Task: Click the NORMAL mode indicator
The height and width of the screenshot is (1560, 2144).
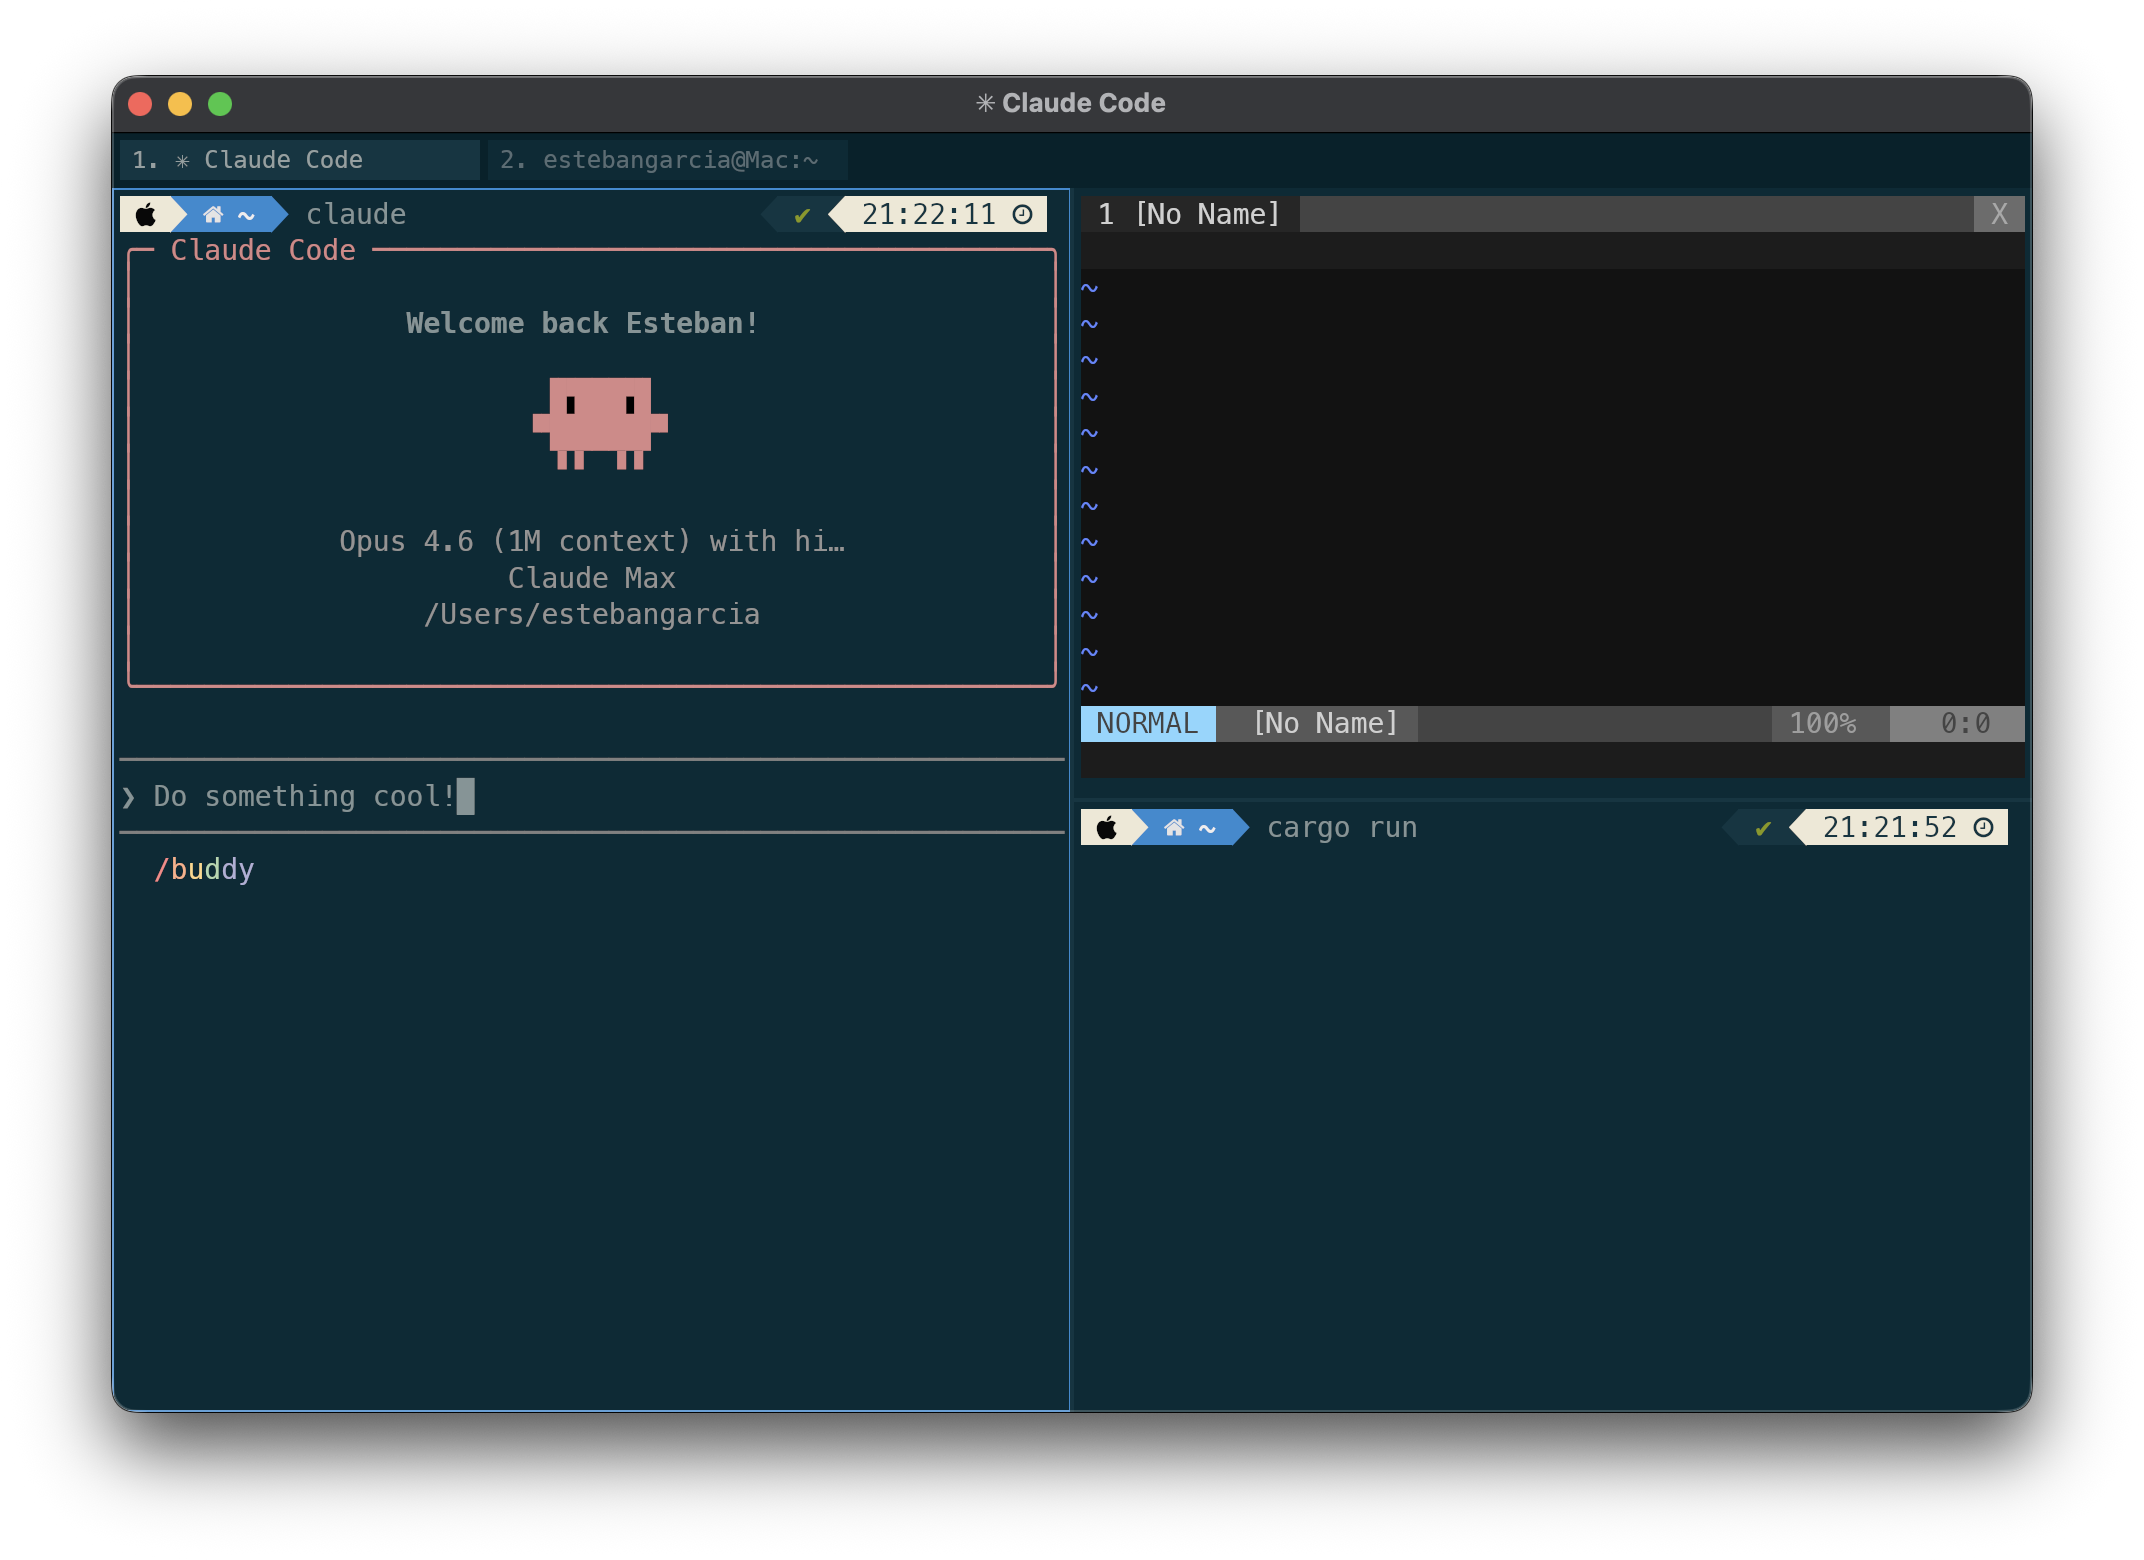Action: click(x=1147, y=723)
